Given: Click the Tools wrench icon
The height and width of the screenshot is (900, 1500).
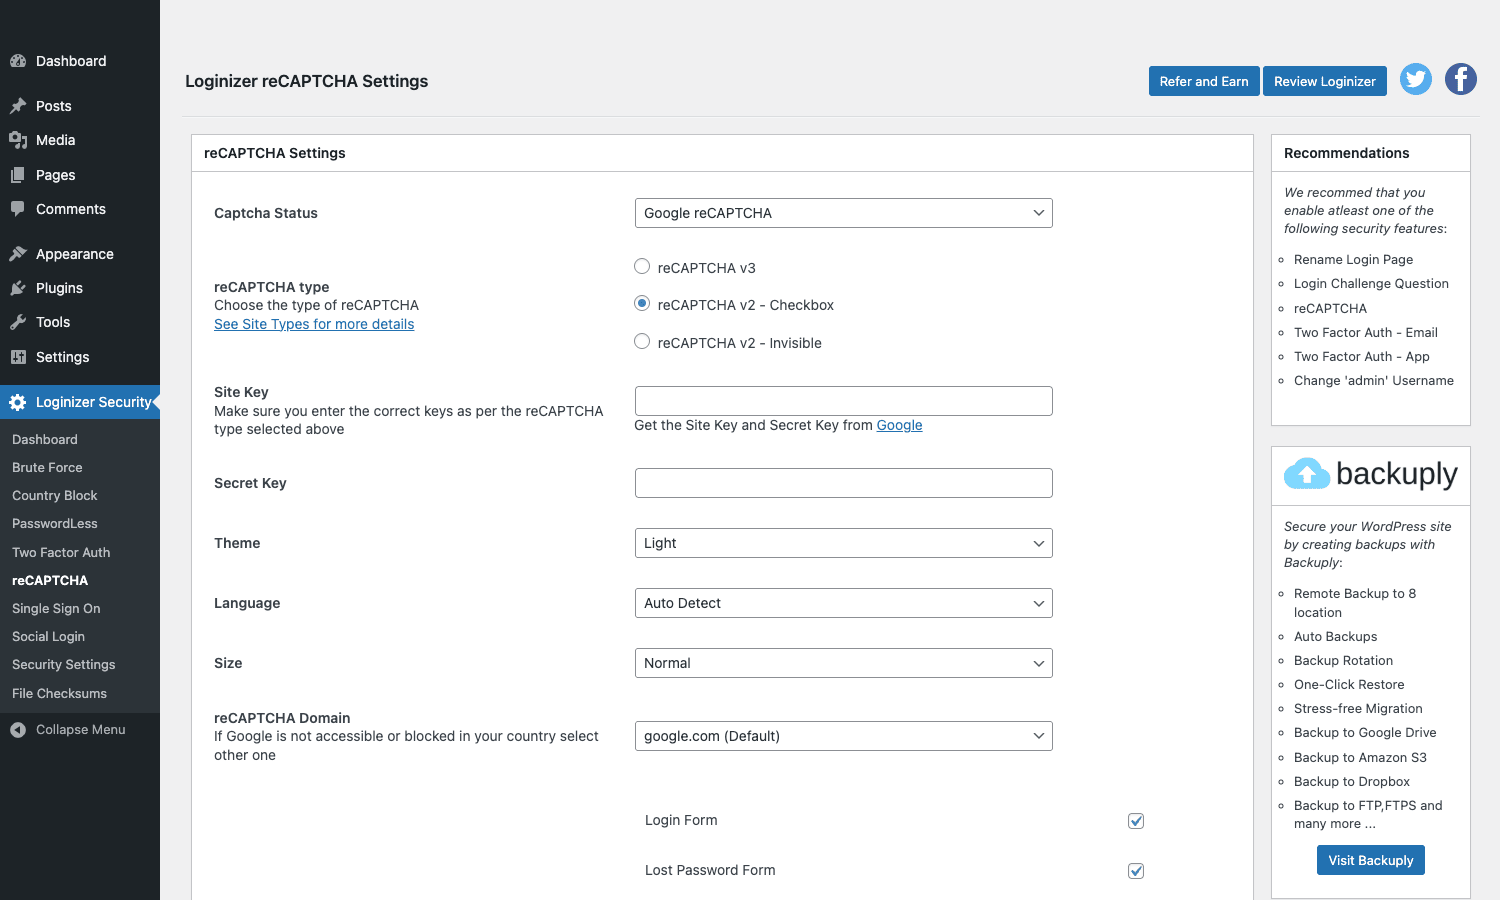Looking at the screenshot, I should (x=18, y=322).
